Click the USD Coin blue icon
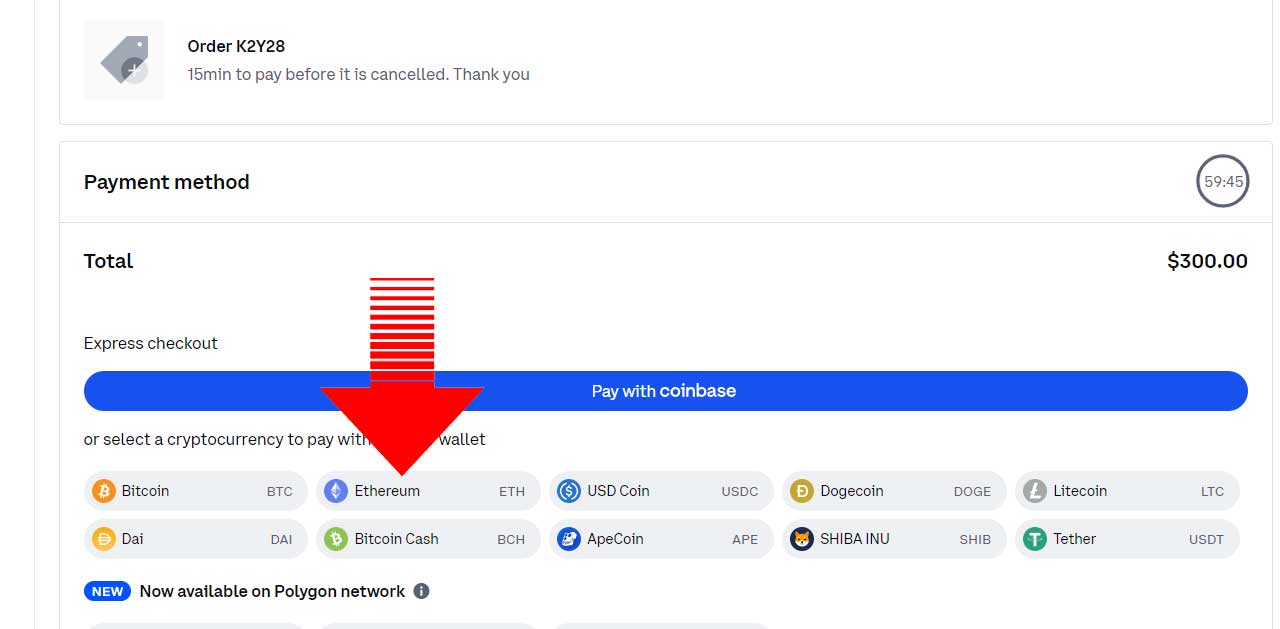Viewport: 1280px width, 629px height. click(x=569, y=491)
